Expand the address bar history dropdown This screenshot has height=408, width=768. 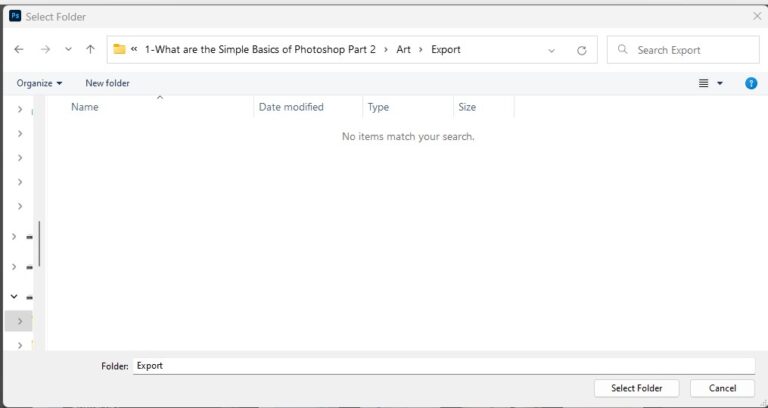click(x=552, y=49)
